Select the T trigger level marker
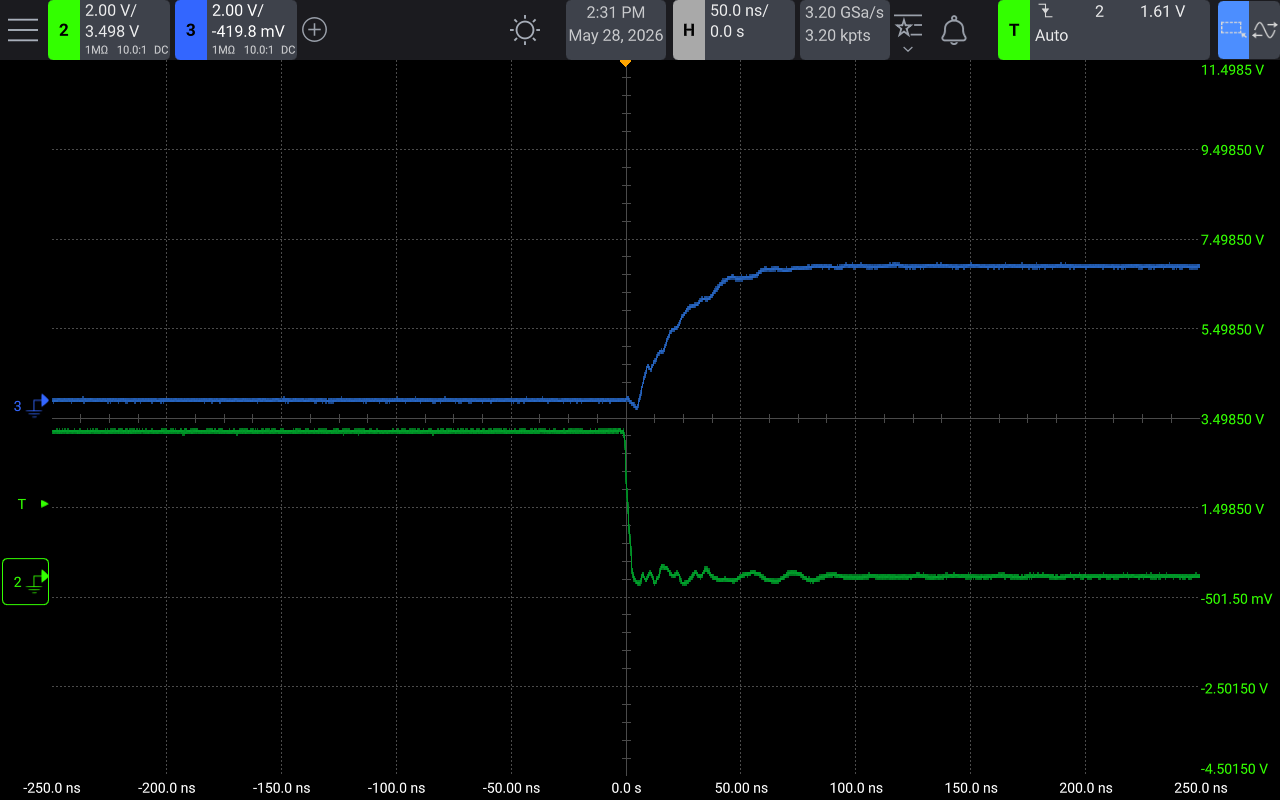The height and width of the screenshot is (800, 1280). point(32,504)
